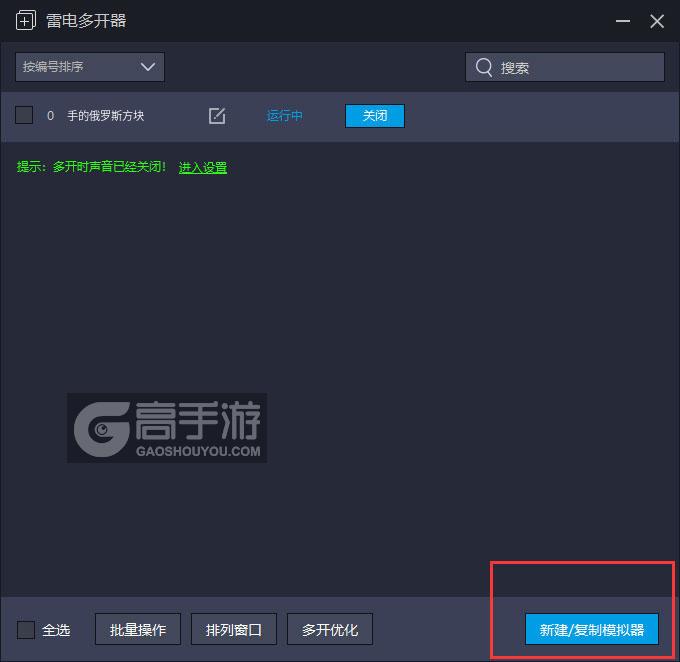Close the 雷电多开器 window
This screenshot has height=662, width=680.
(x=657, y=21)
